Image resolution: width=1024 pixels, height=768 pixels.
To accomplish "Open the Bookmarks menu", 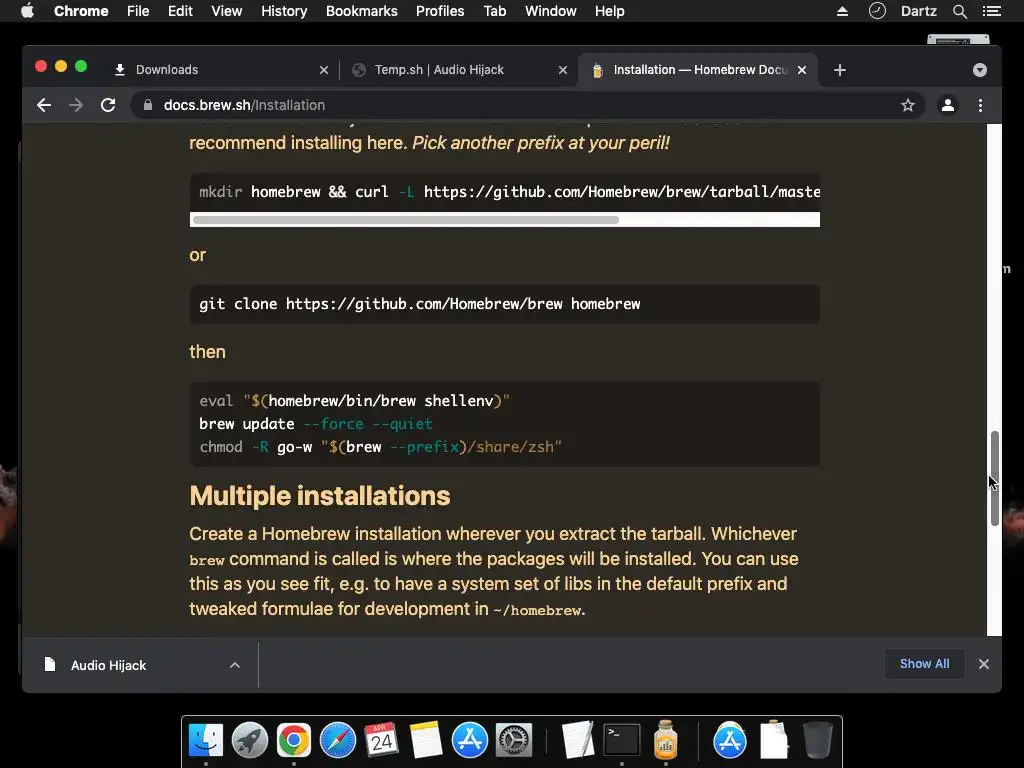I will (x=361, y=11).
